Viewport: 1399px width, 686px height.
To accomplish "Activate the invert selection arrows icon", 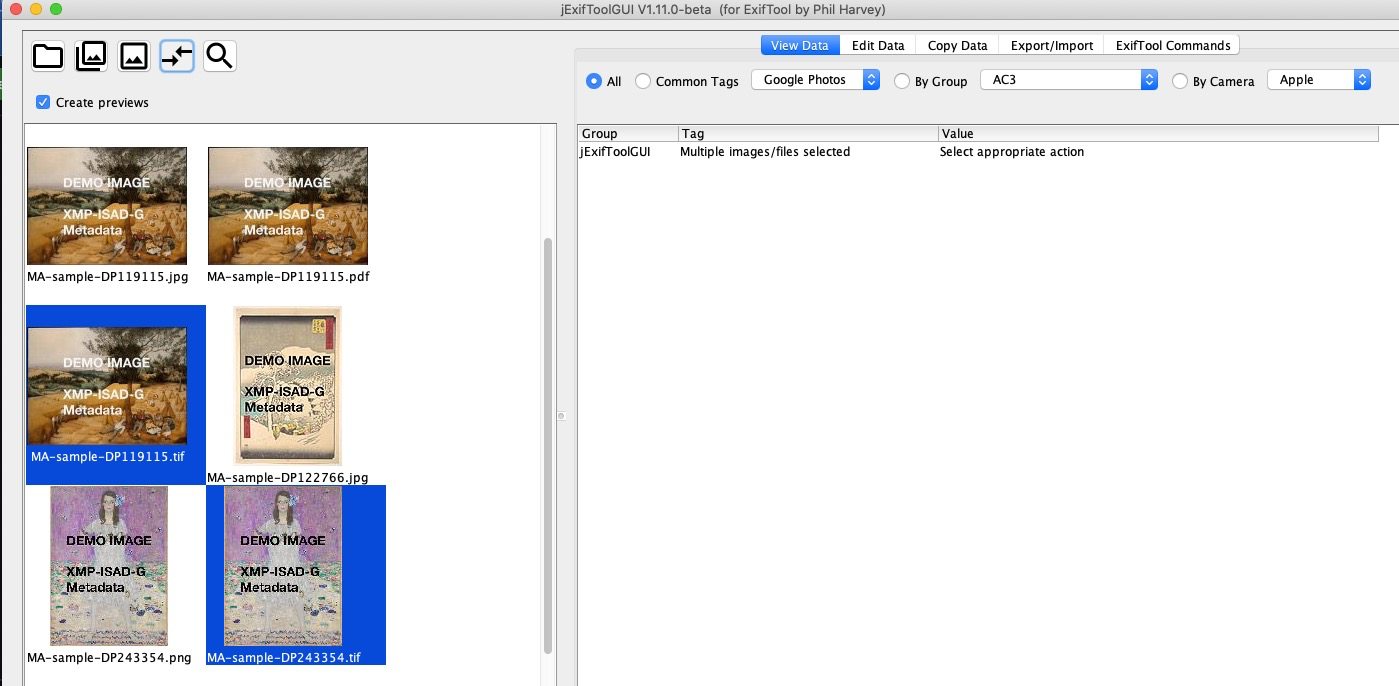I will (x=176, y=56).
